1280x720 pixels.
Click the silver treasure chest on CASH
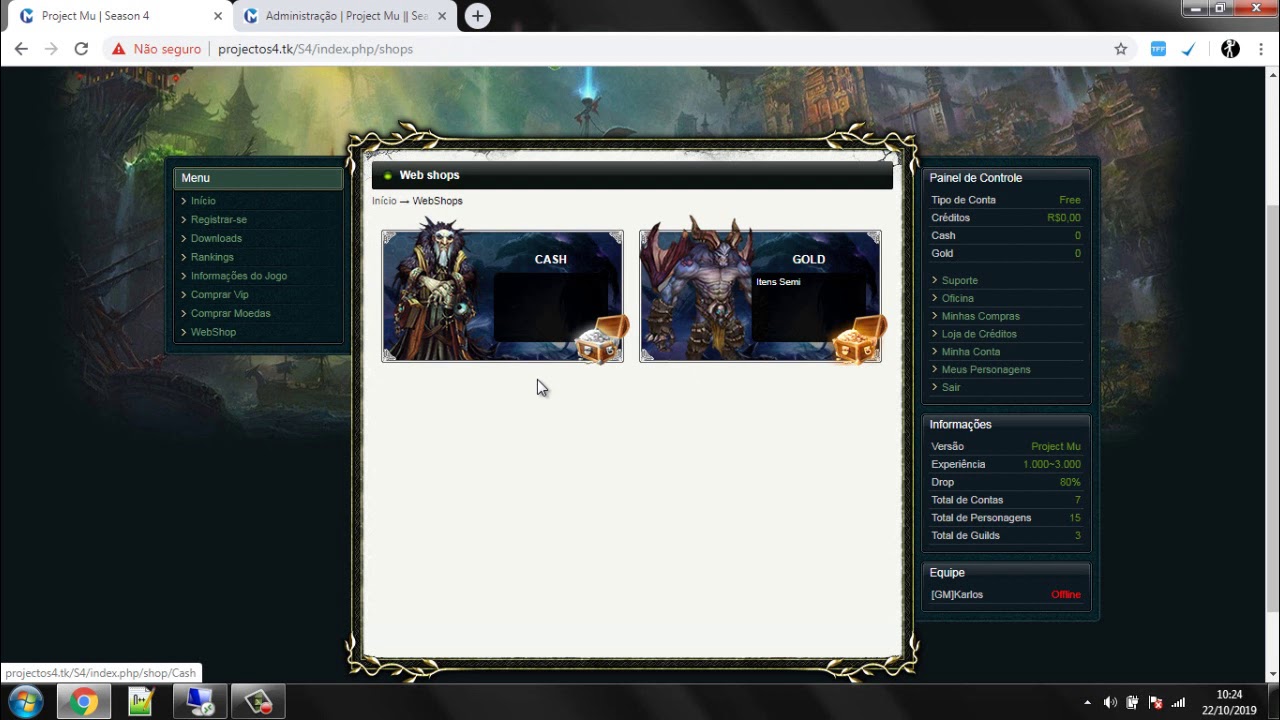click(x=601, y=341)
